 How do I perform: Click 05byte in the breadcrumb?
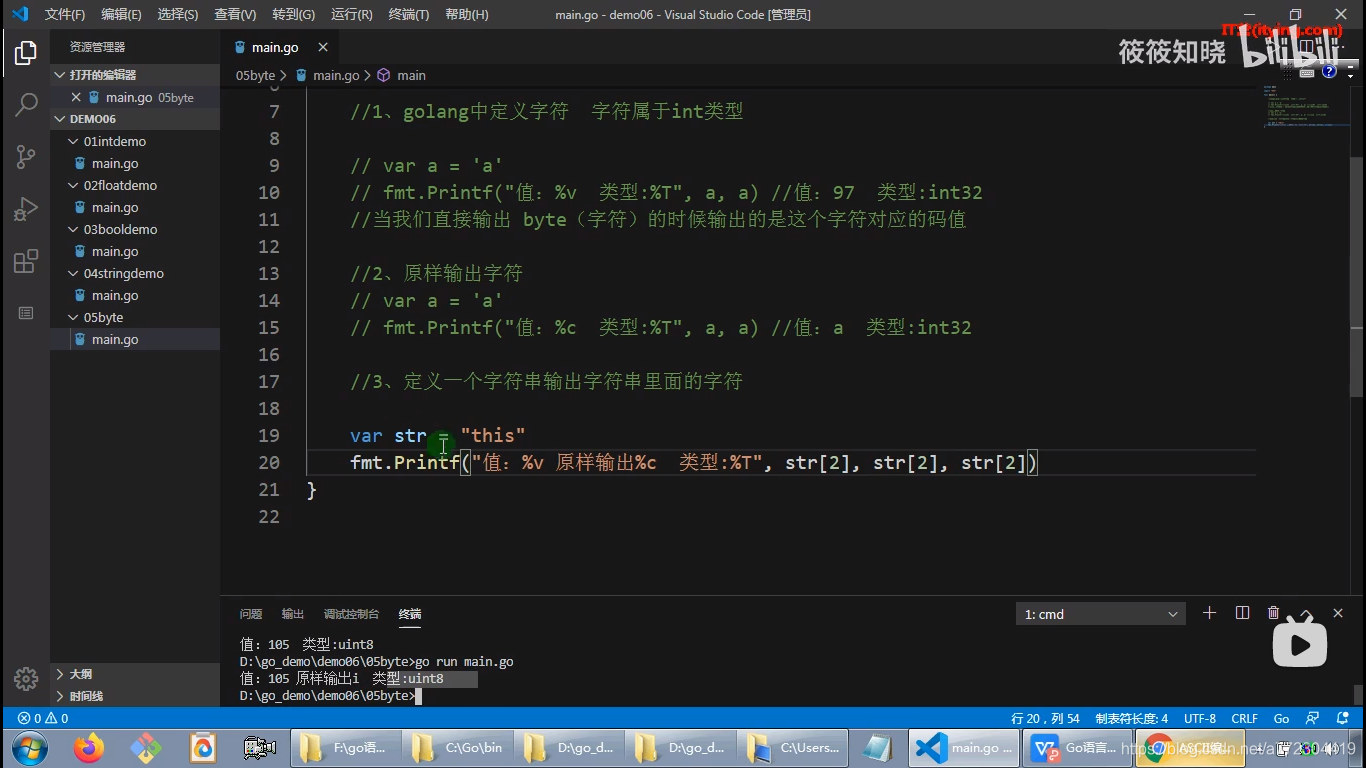click(x=255, y=75)
